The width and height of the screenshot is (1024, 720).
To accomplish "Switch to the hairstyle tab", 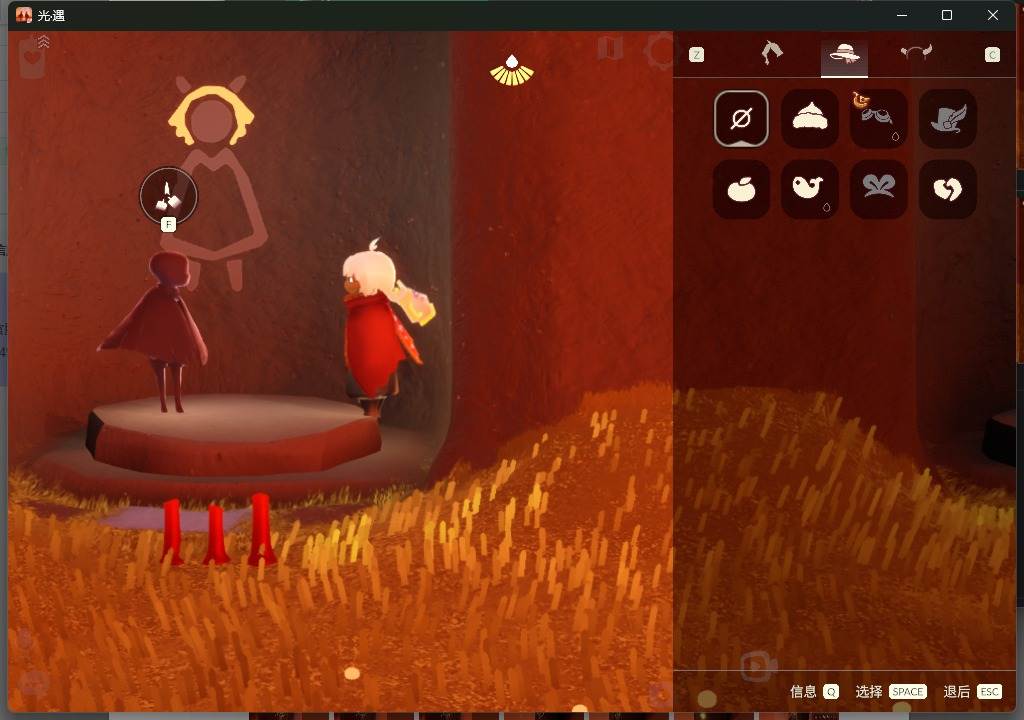I will pos(772,53).
